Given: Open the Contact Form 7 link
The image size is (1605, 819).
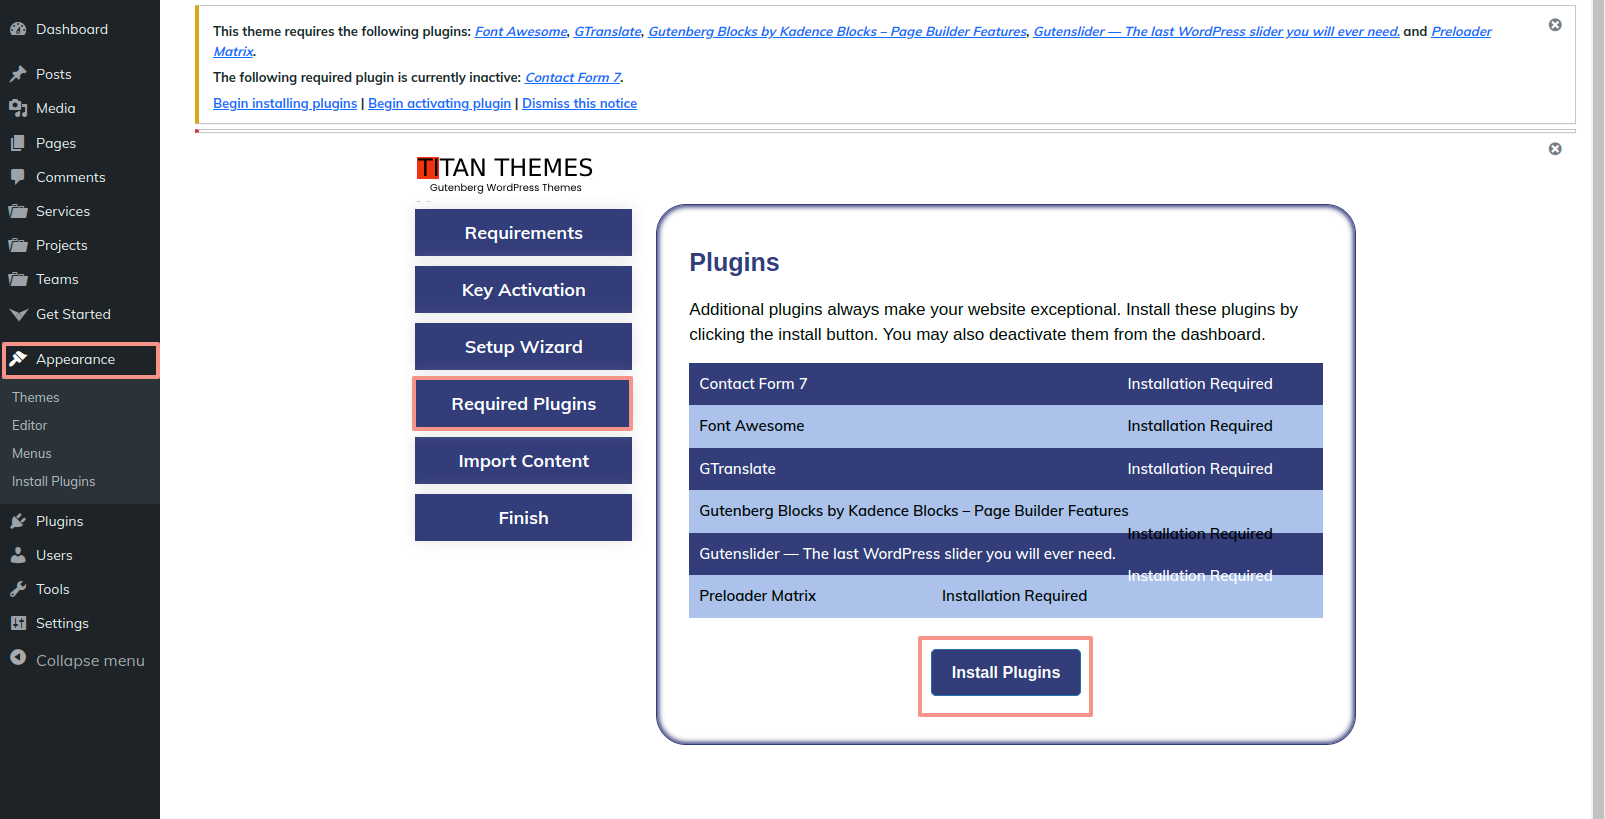Looking at the screenshot, I should pyautogui.click(x=573, y=77).
